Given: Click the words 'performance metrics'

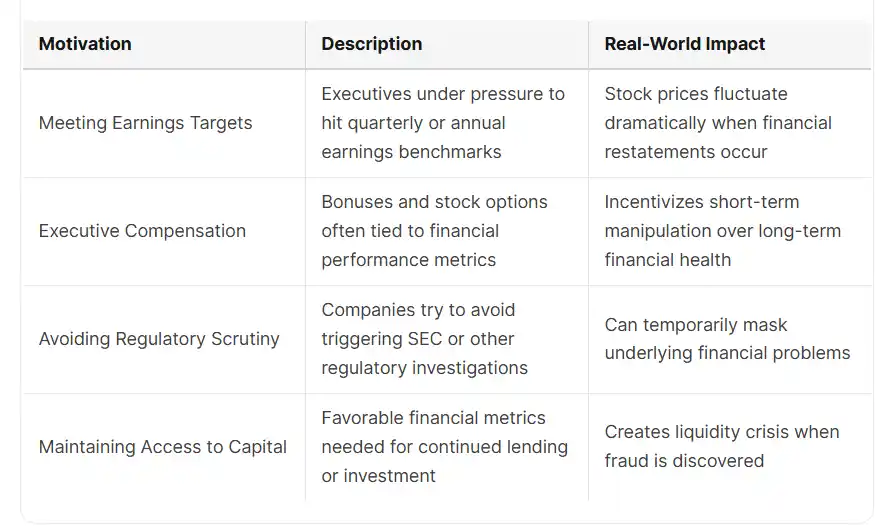Looking at the screenshot, I should coord(408,260).
